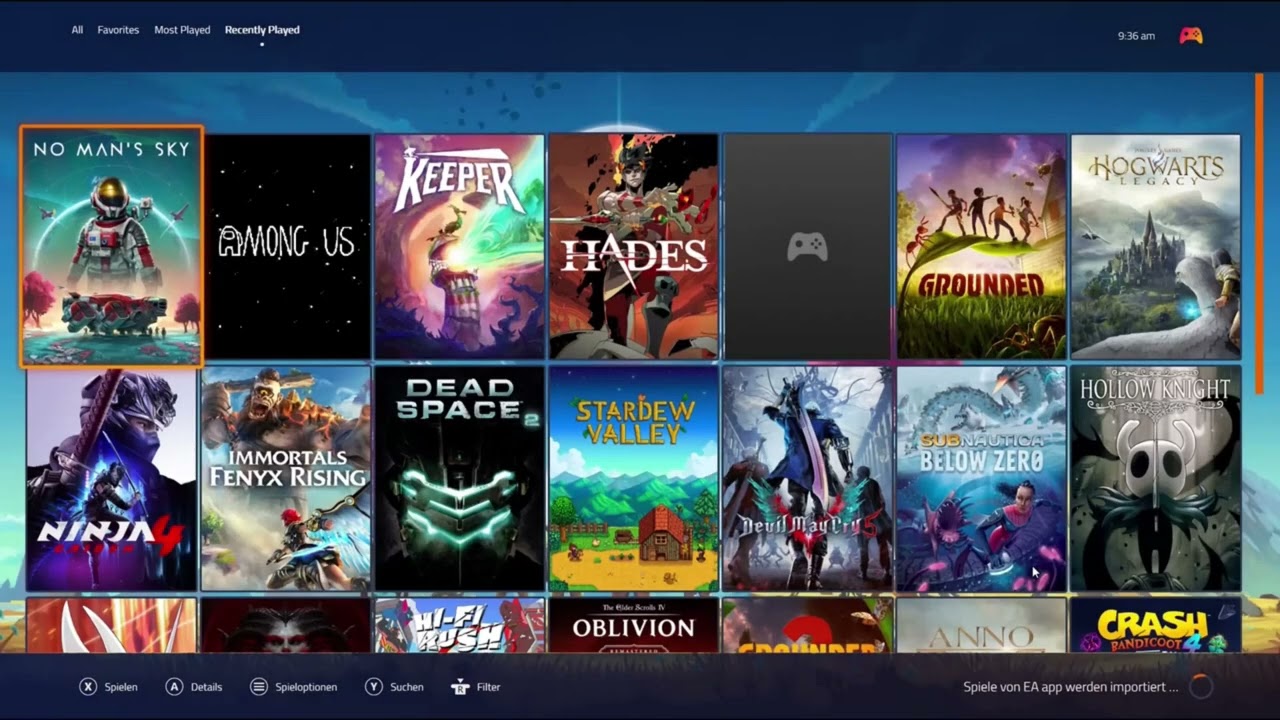Open Details from the bottom bar

(206, 687)
